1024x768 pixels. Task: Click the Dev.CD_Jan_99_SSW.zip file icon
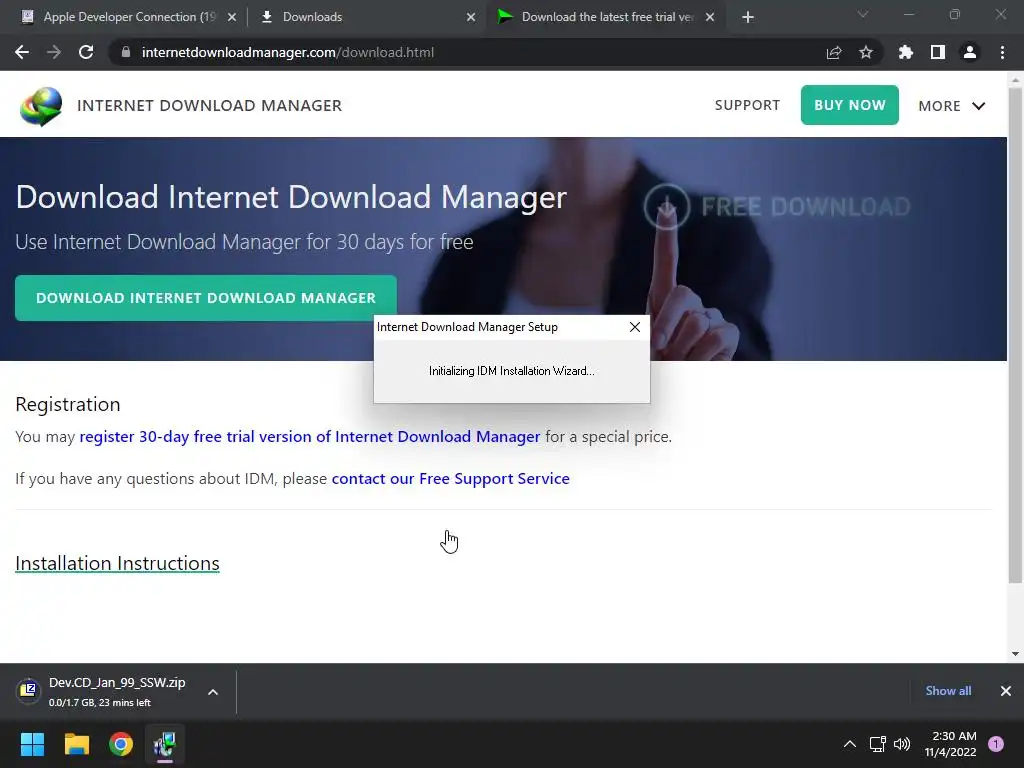pyautogui.click(x=28, y=690)
